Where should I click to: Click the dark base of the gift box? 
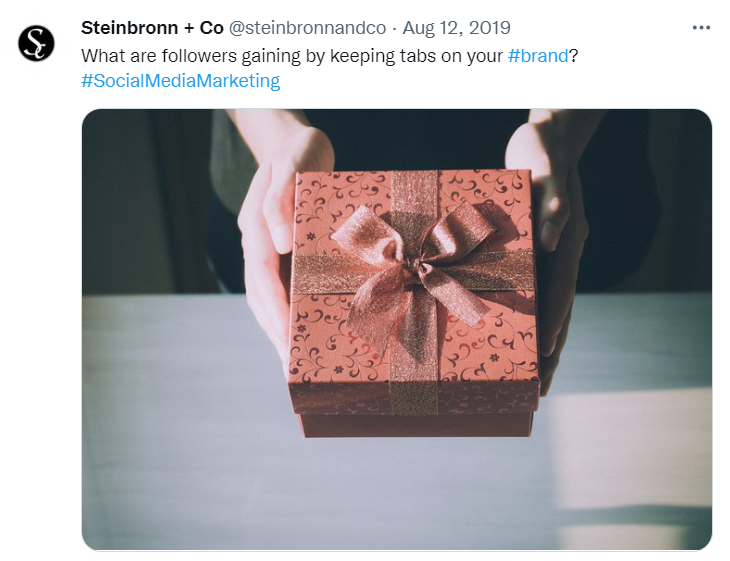(x=416, y=425)
